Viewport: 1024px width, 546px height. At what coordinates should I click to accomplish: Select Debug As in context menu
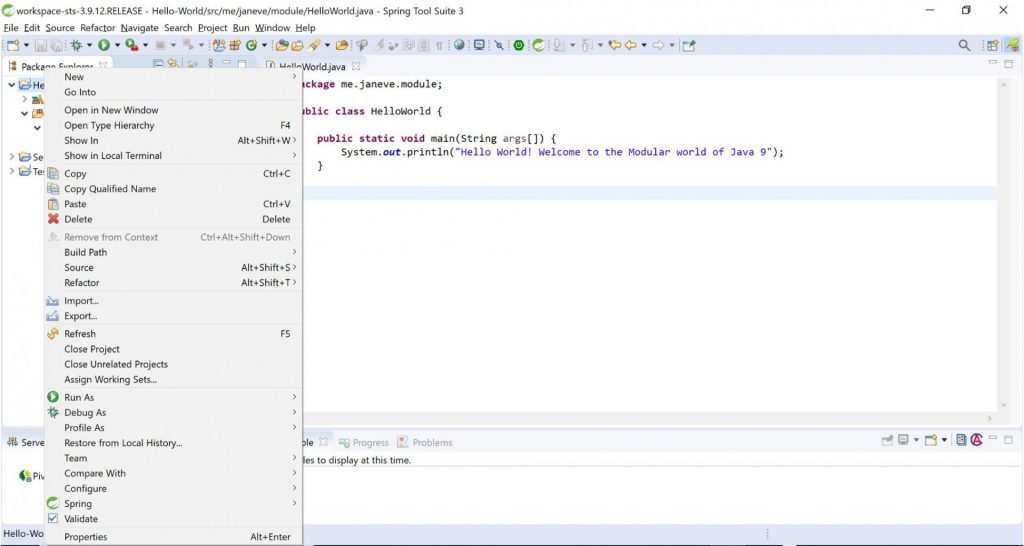coord(173,412)
